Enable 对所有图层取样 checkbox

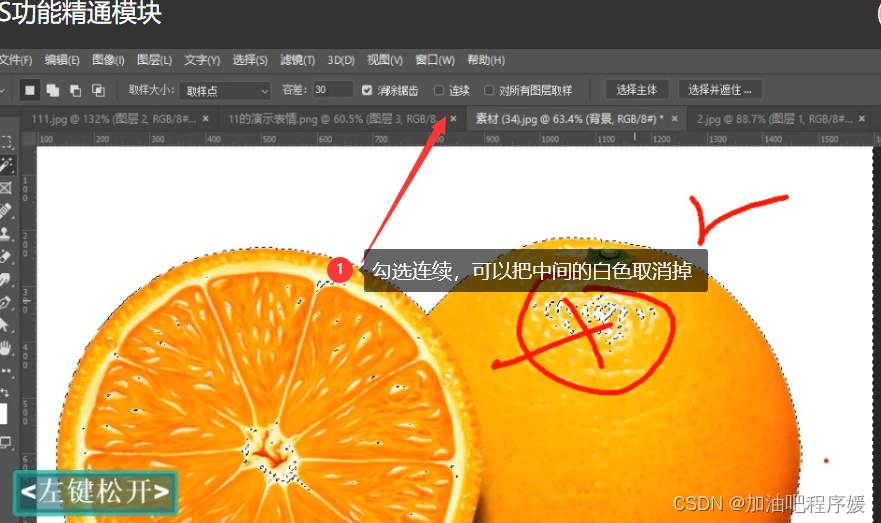pos(489,90)
